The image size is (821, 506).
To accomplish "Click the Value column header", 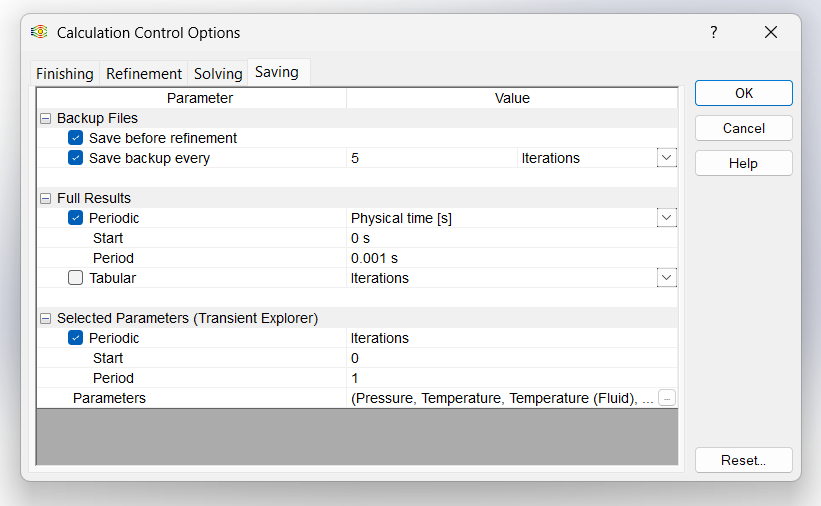I will pyautogui.click(x=512, y=98).
